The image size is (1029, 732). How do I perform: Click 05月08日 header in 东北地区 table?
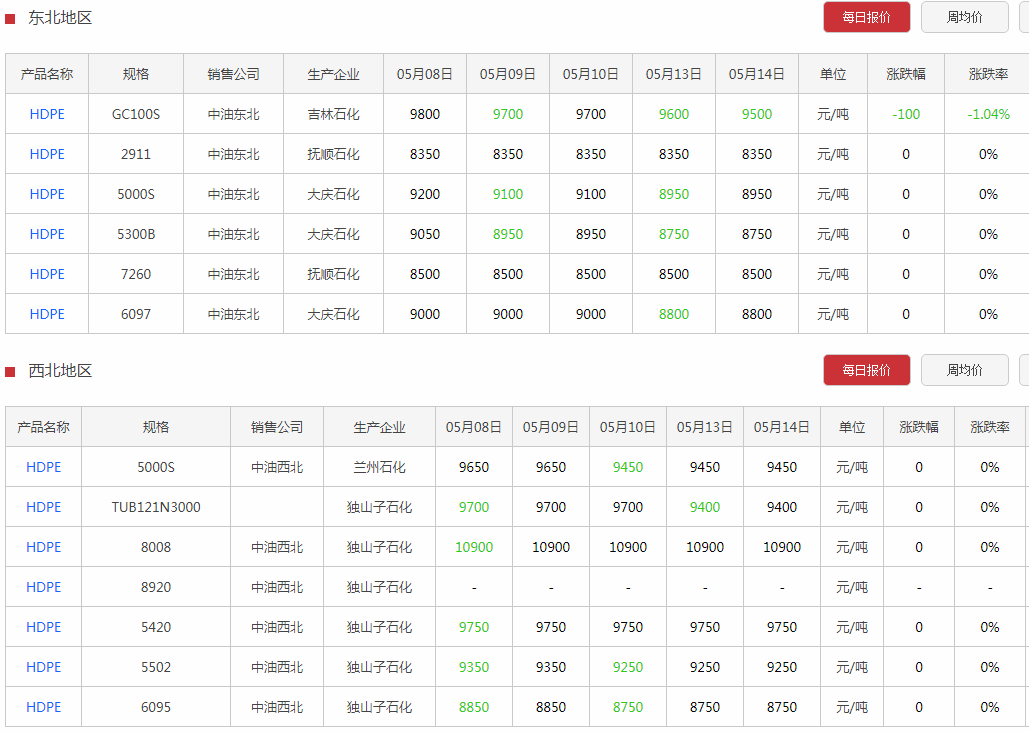click(425, 74)
